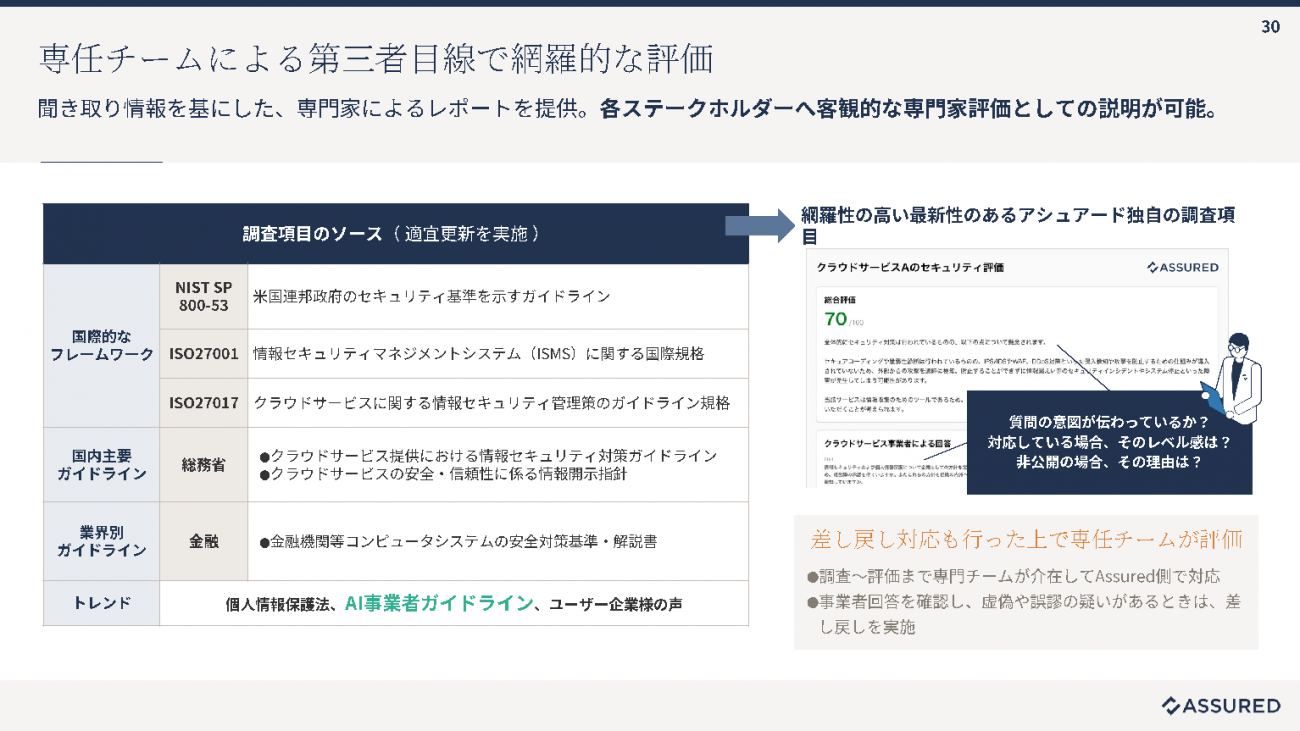Click the ASSURED logo in the footer
Viewport: 1300px width, 731px height.
[x=1220, y=706]
